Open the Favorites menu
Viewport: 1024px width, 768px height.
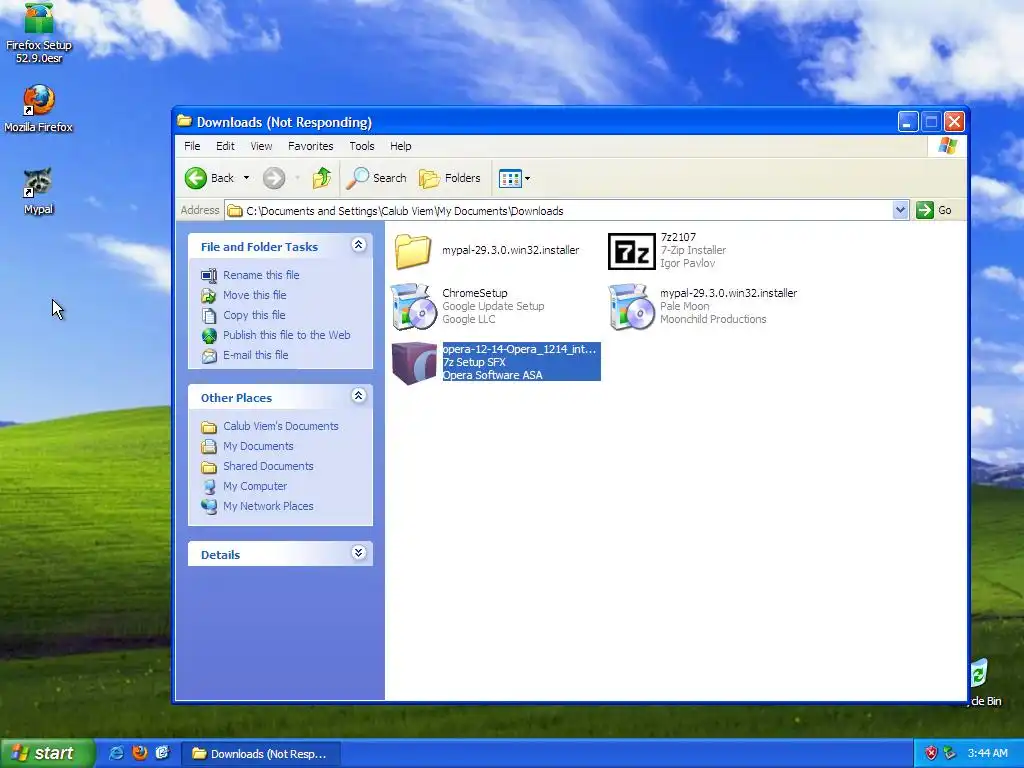point(311,146)
